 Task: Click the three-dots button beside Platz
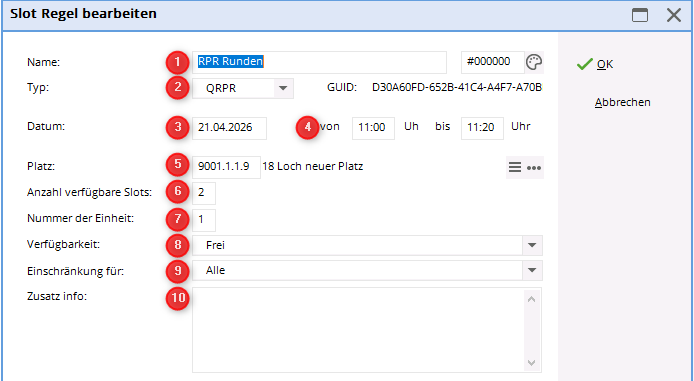click(534, 168)
